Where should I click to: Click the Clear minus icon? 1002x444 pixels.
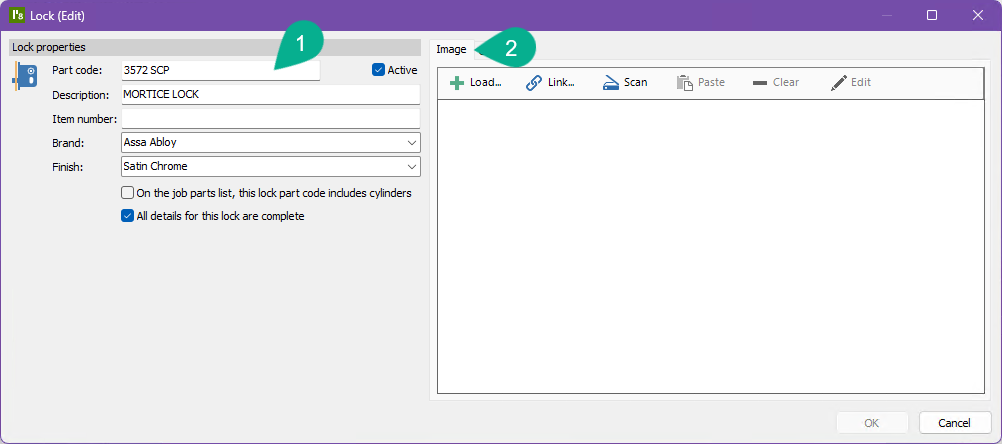760,83
